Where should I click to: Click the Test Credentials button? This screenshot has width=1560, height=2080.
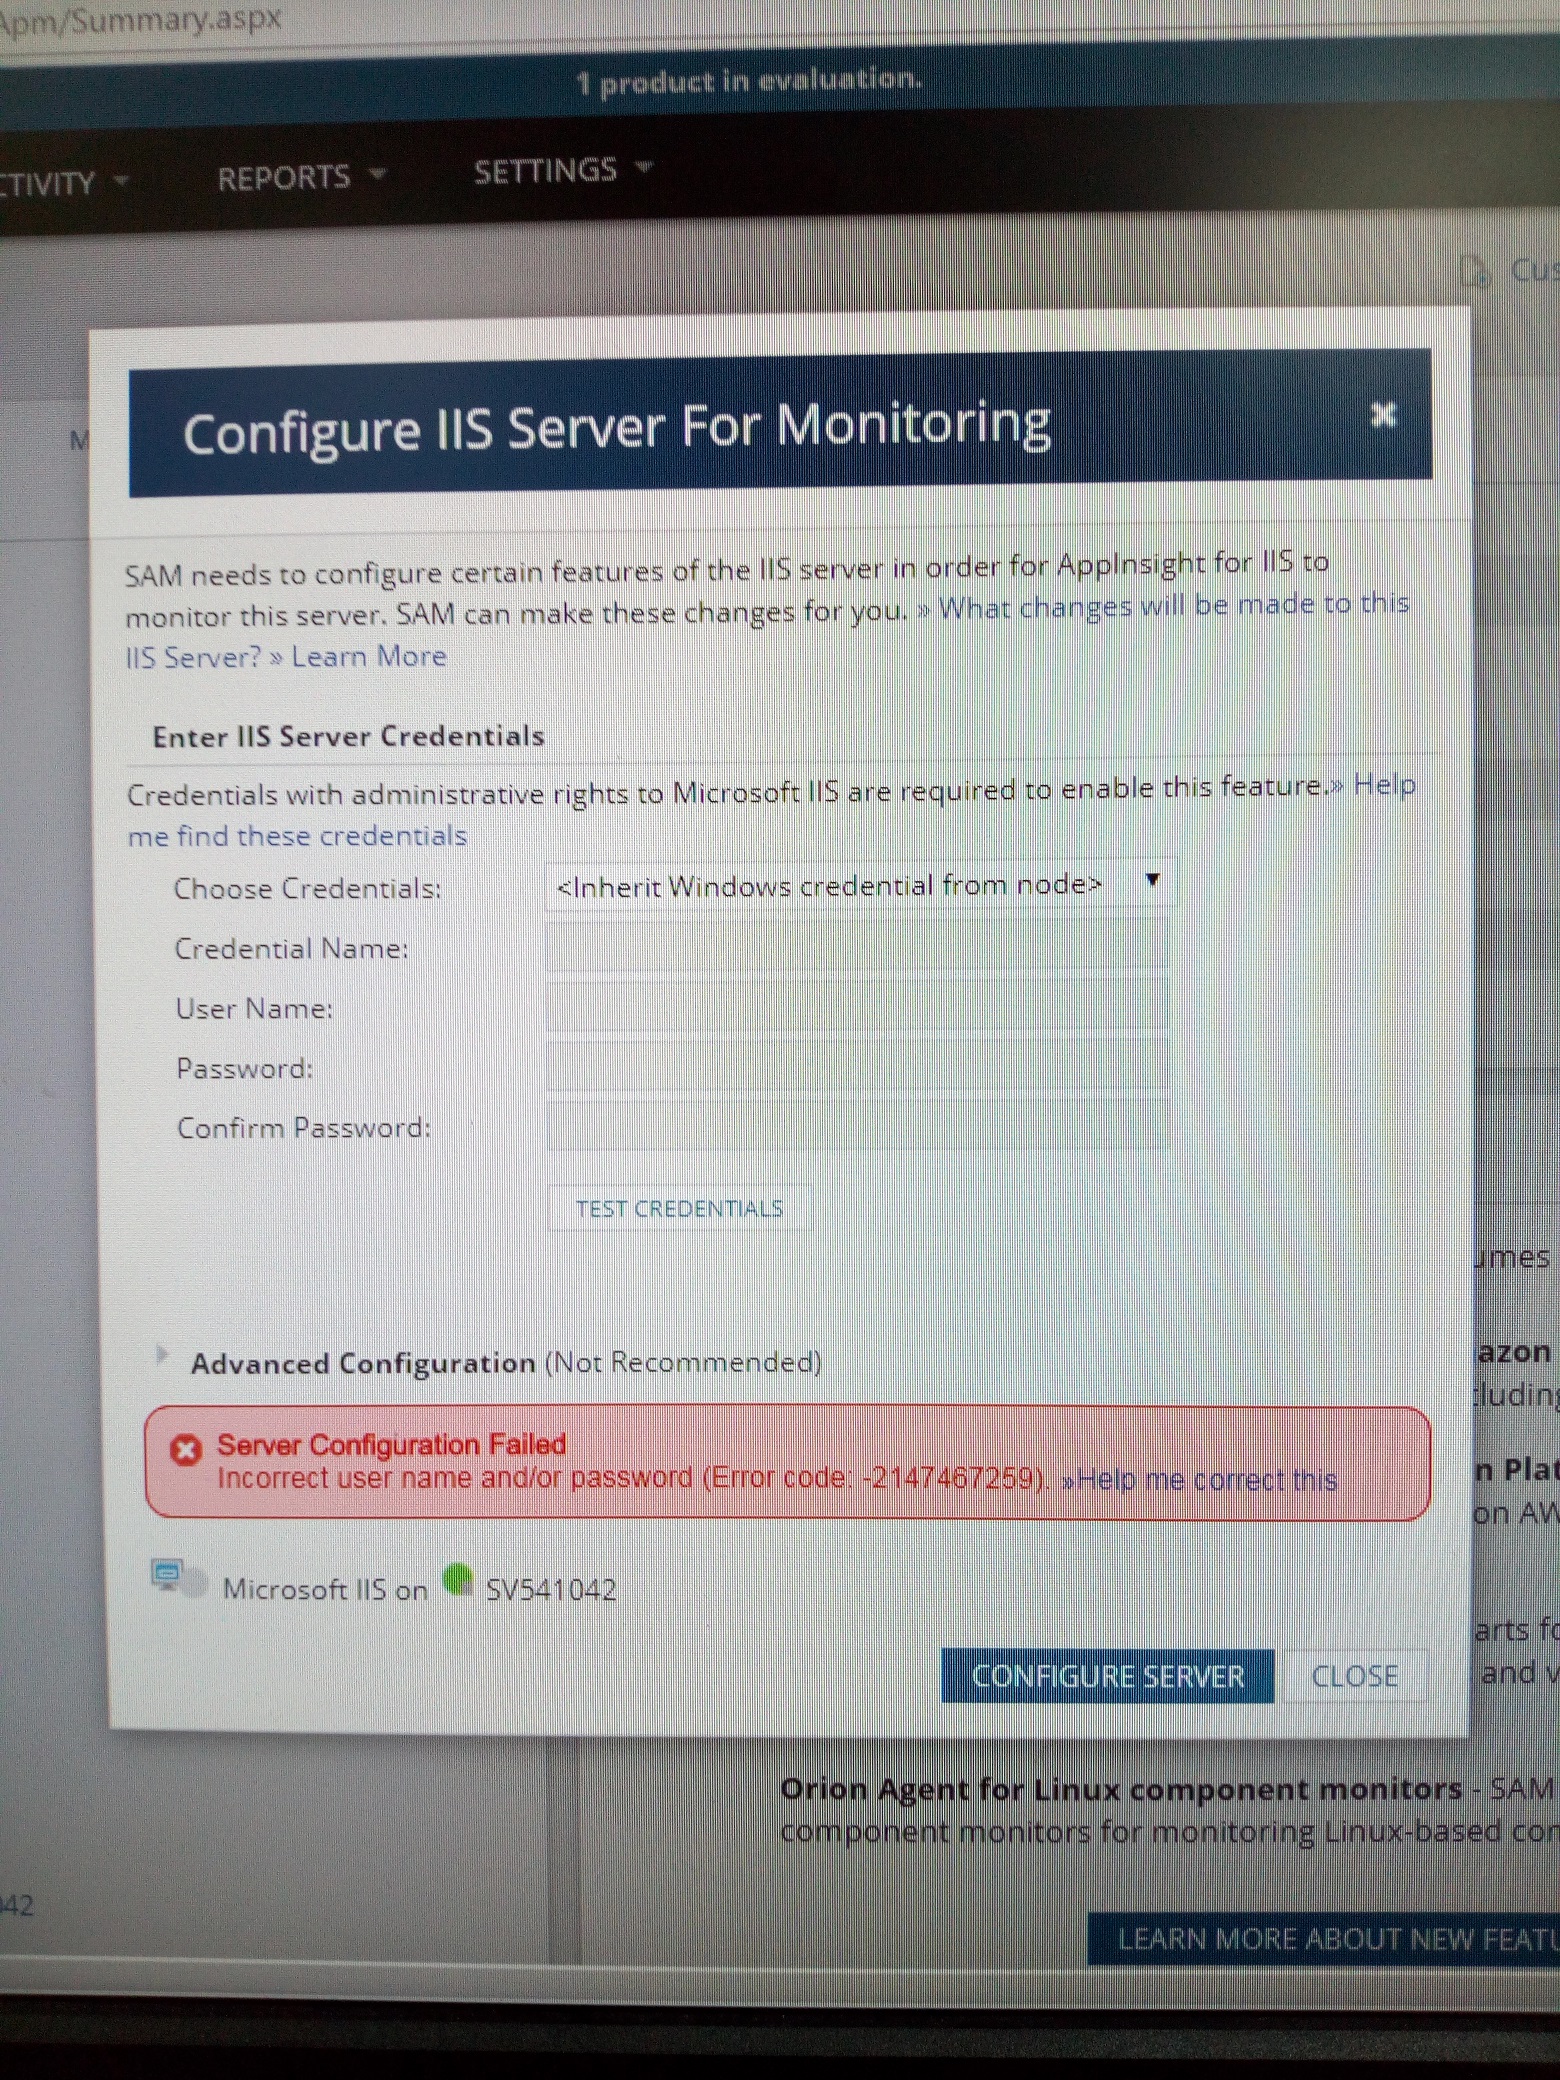679,1208
